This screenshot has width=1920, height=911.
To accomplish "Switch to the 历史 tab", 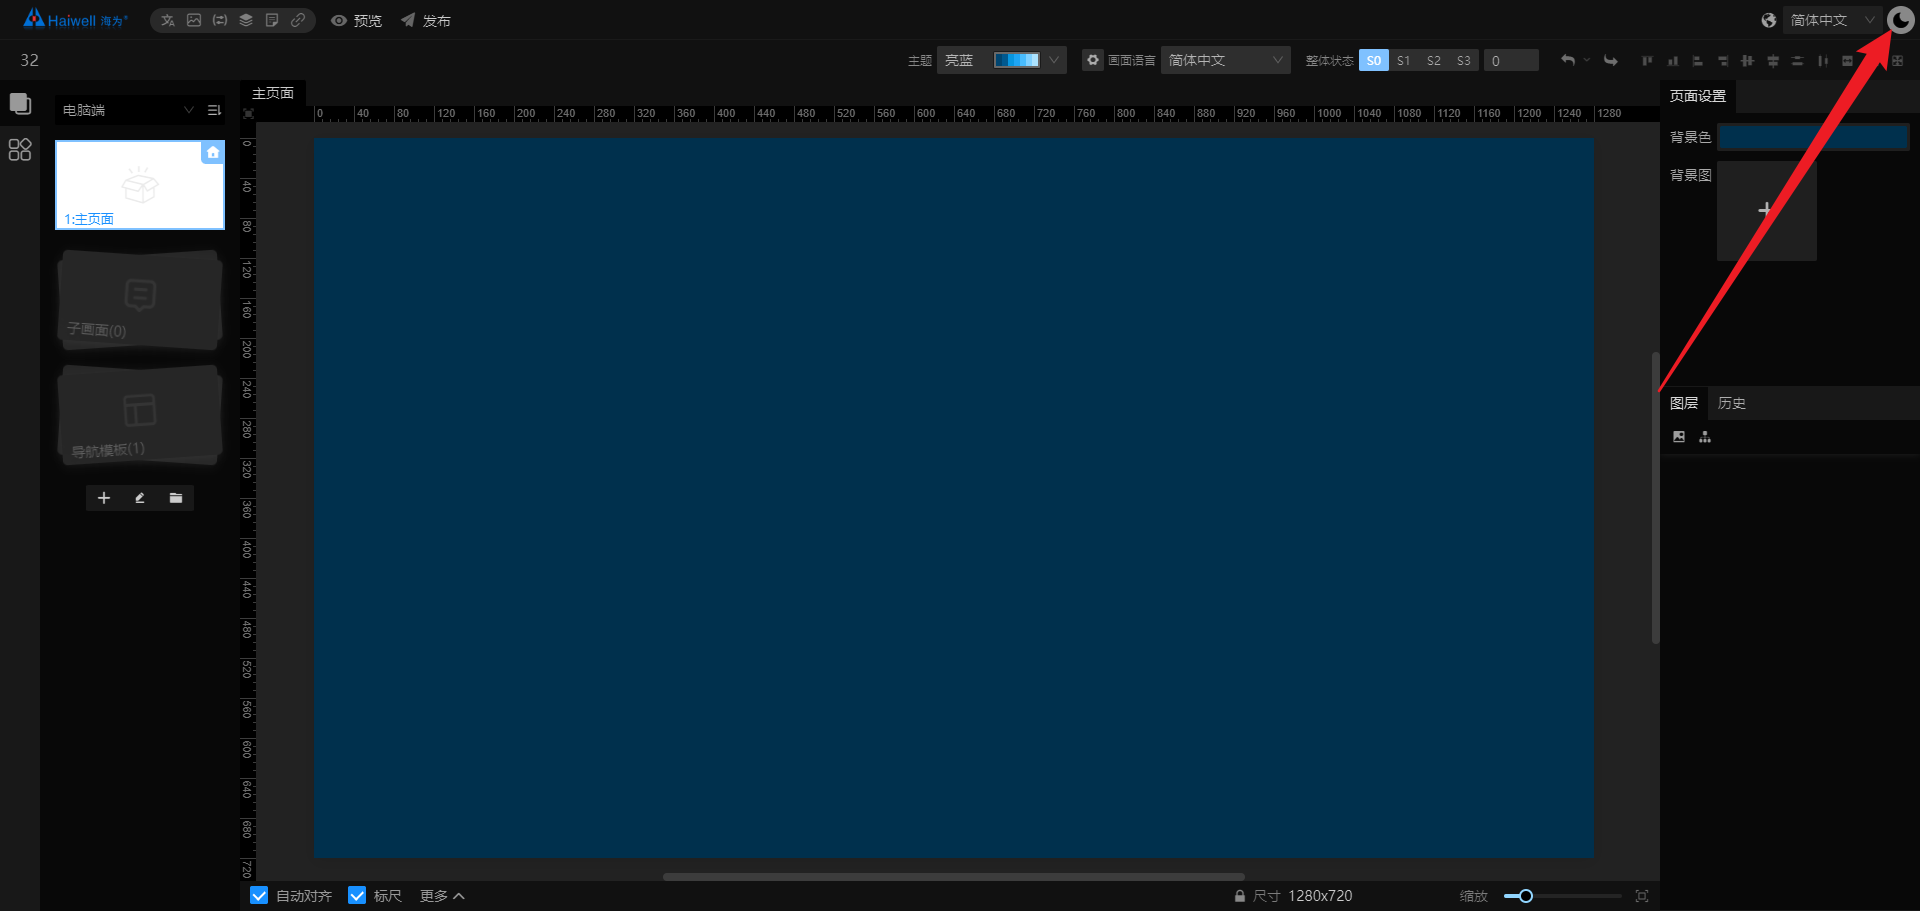I will [x=1732, y=403].
